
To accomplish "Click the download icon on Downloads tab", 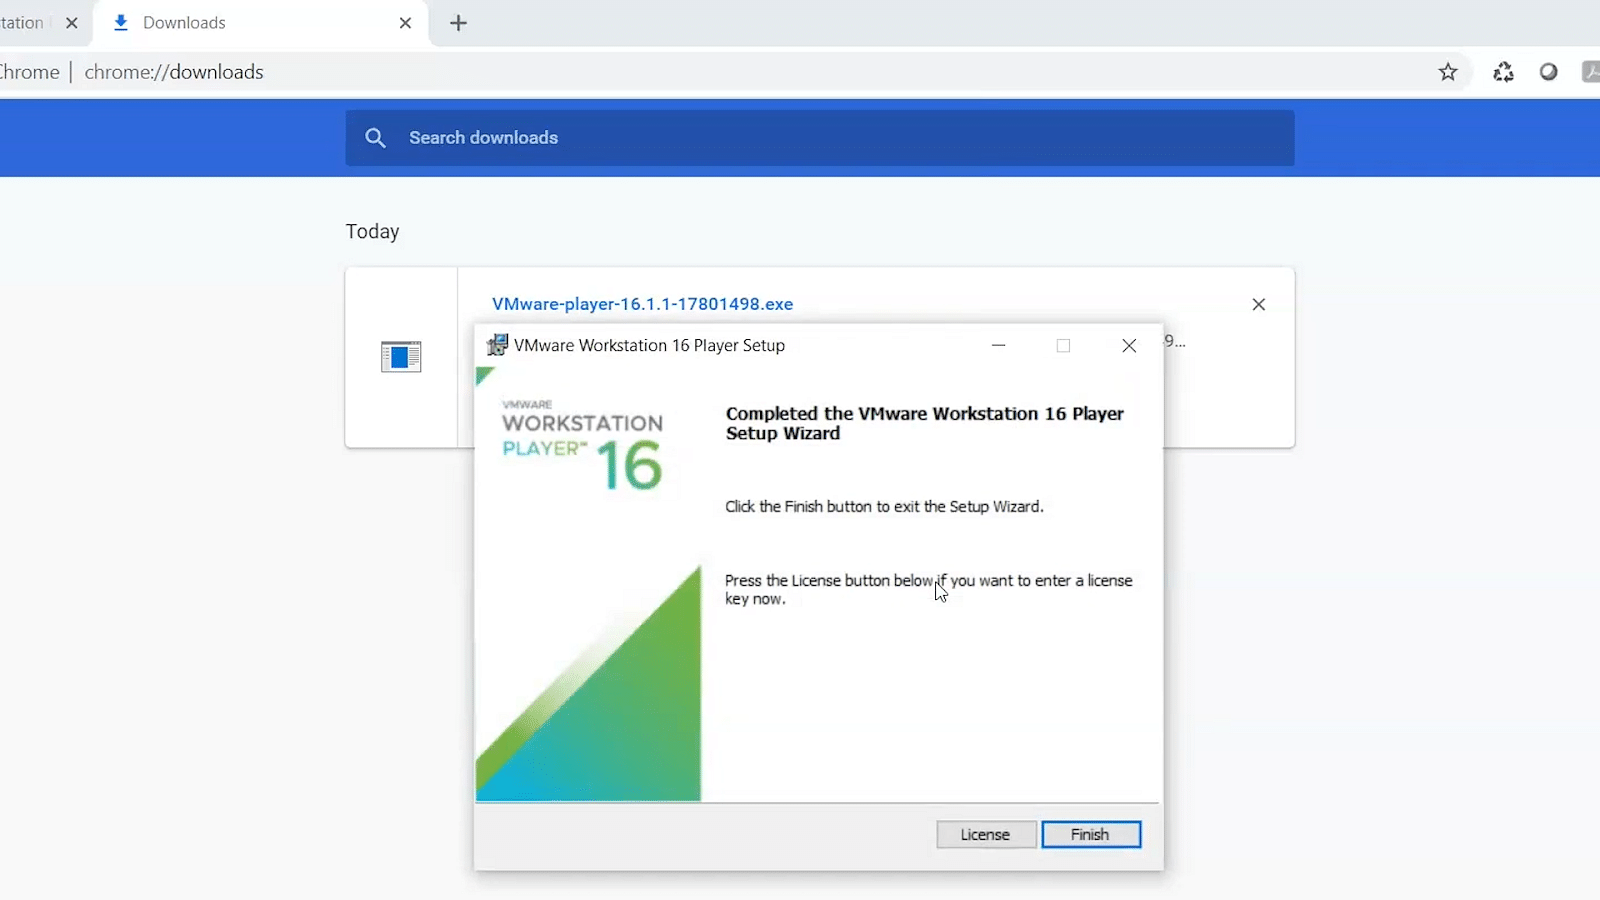I will (121, 23).
